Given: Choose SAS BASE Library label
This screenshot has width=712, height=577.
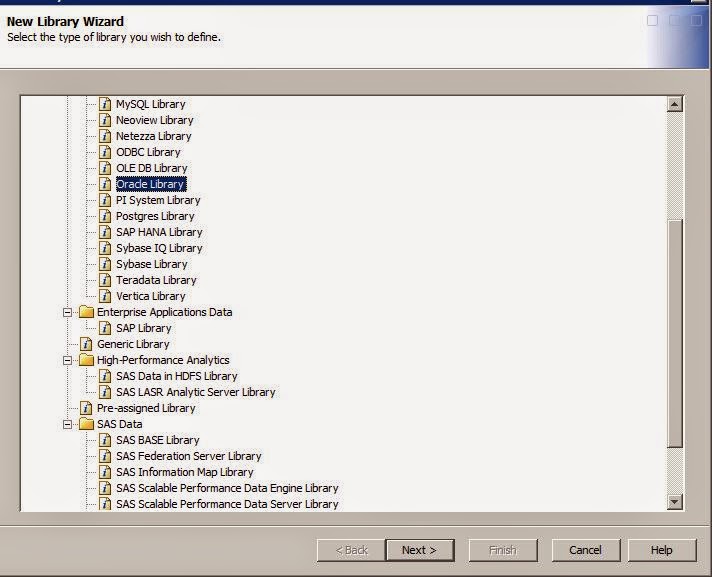Looking at the screenshot, I should 158,440.
